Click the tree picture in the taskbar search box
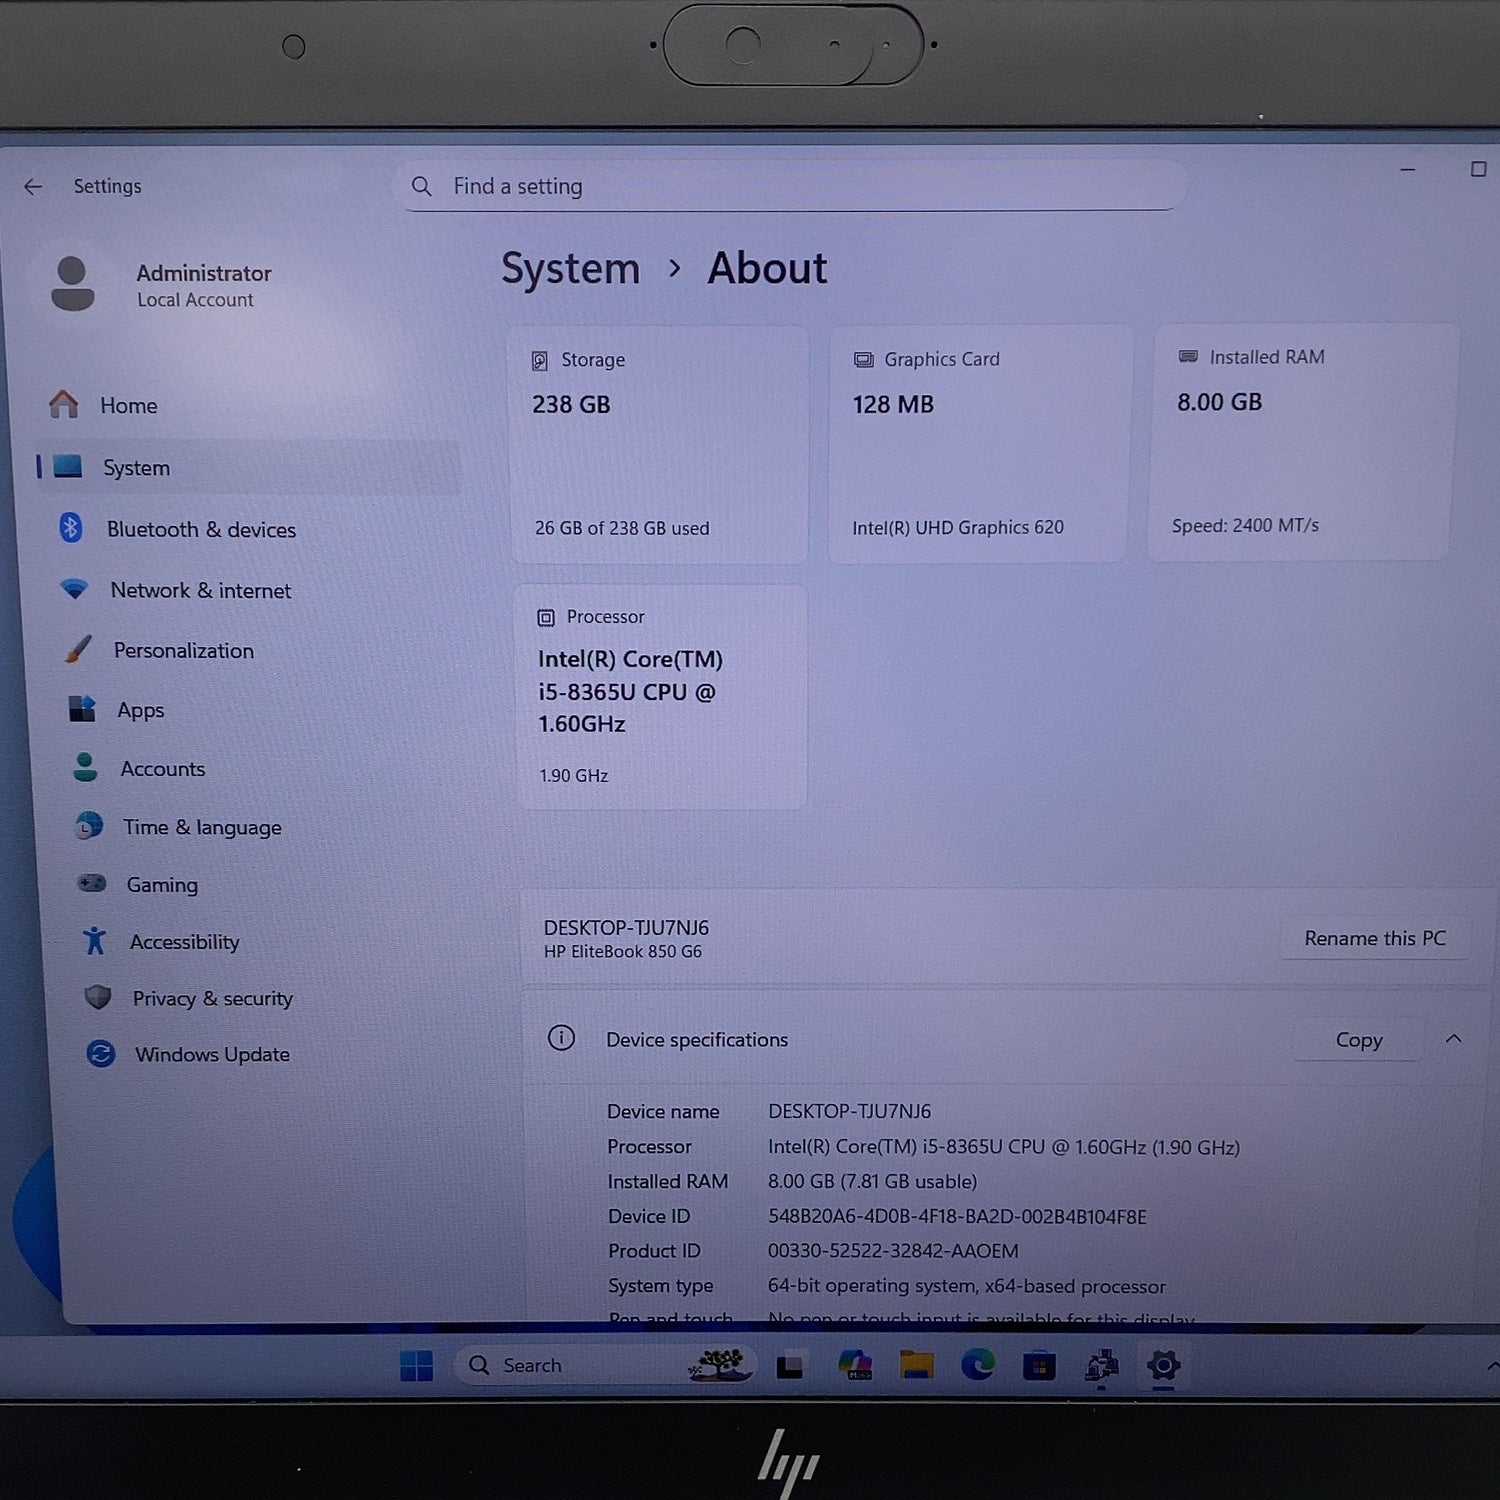The image size is (1500, 1500). (x=719, y=1365)
